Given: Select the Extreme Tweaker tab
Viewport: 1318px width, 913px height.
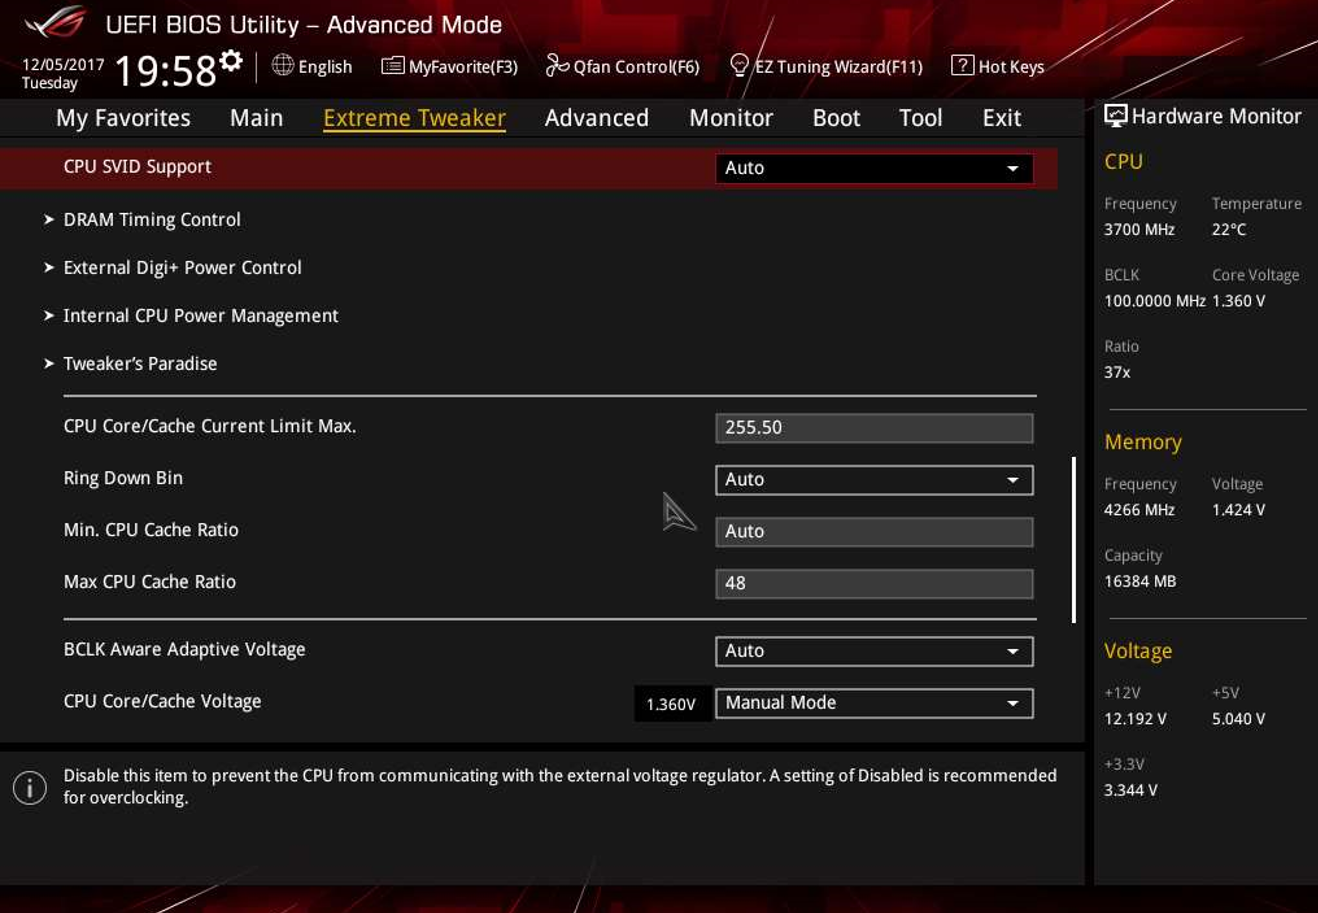Looking at the screenshot, I should point(414,118).
